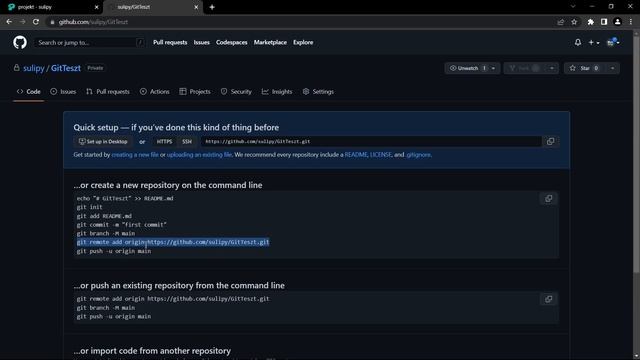Expand the Star lists dropdown
This screenshot has width=640, height=360.
tap(613, 68)
